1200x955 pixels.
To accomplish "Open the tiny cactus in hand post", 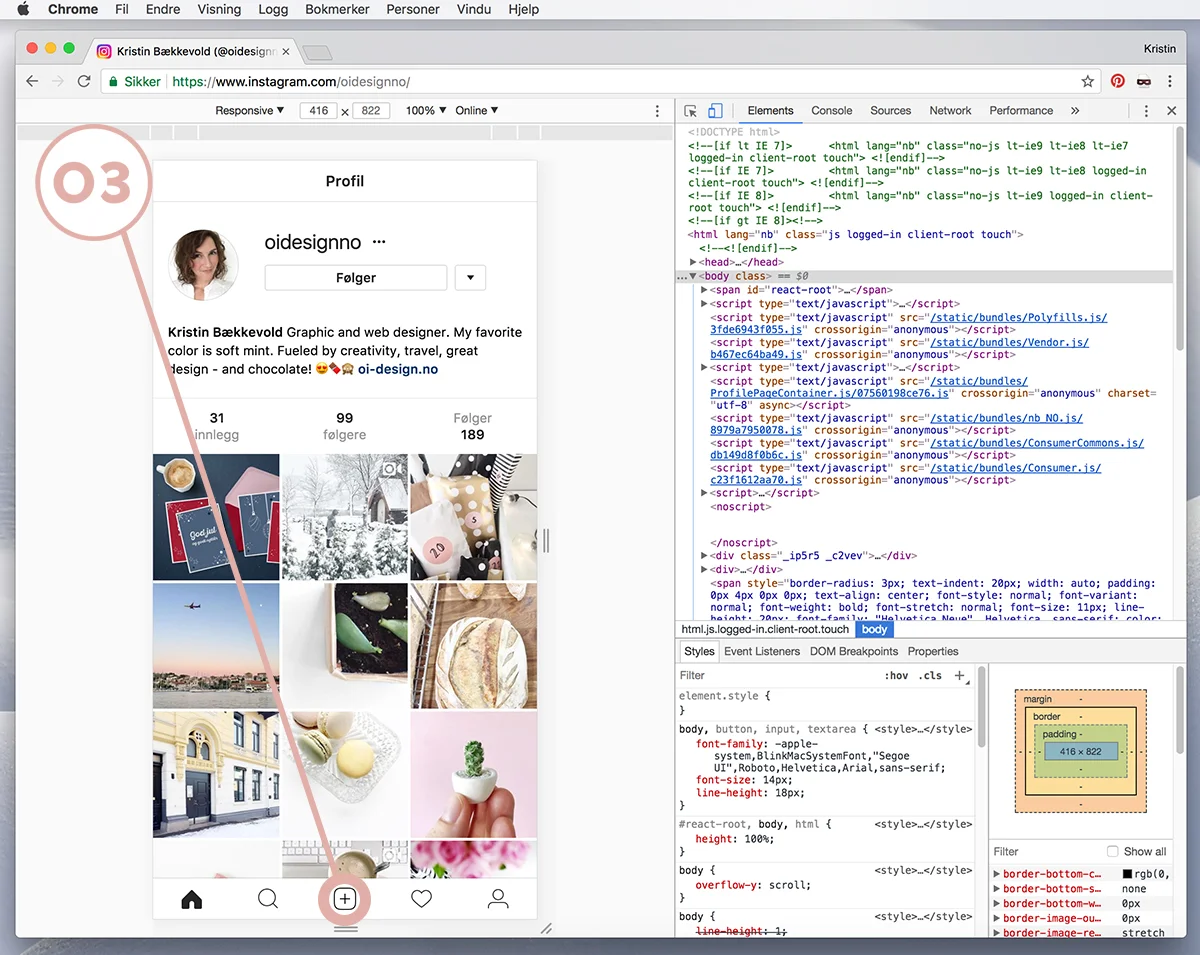I will click(473, 775).
